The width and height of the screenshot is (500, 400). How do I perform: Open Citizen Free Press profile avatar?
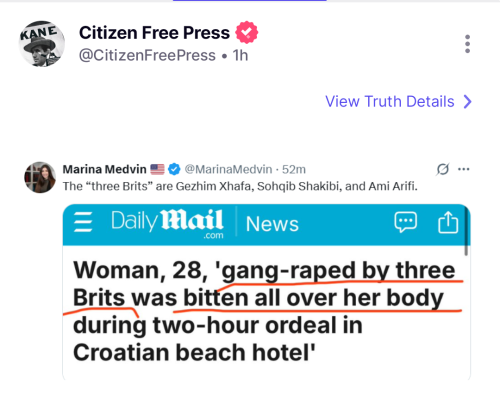click(42, 44)
